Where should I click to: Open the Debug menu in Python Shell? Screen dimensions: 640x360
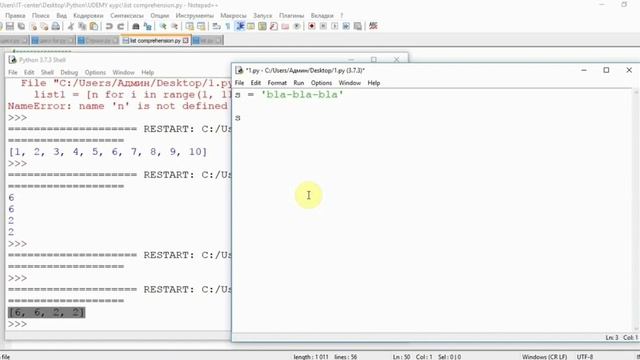[x=69, y=72]
